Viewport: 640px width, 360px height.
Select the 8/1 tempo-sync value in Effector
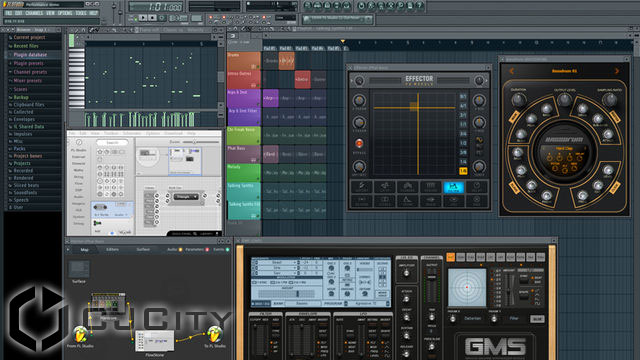tap(463, 97)
